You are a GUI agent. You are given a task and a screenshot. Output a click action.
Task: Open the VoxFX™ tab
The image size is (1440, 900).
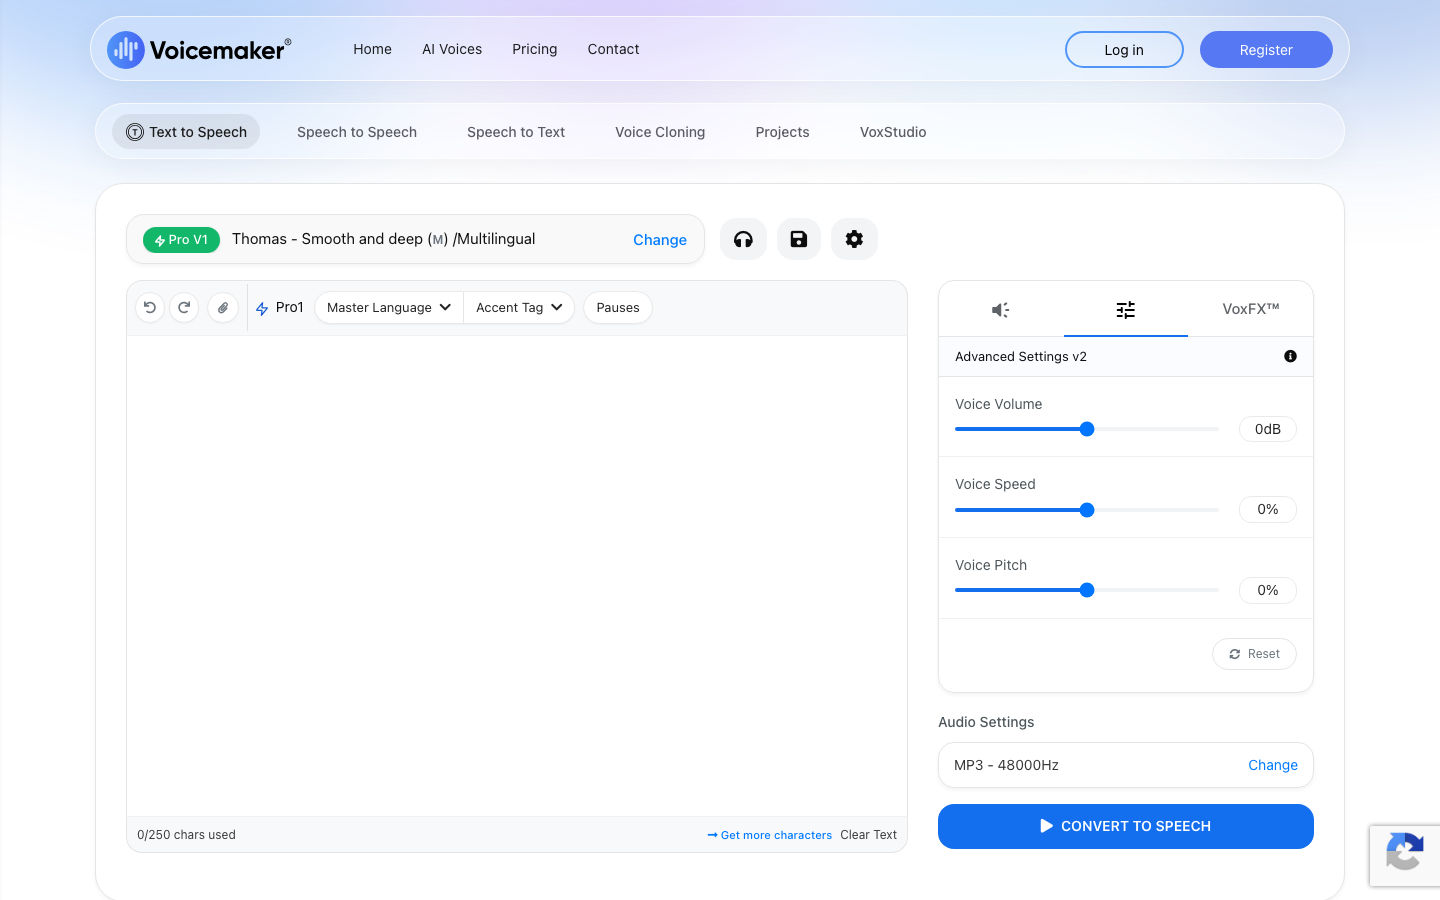pos(1251,309)
